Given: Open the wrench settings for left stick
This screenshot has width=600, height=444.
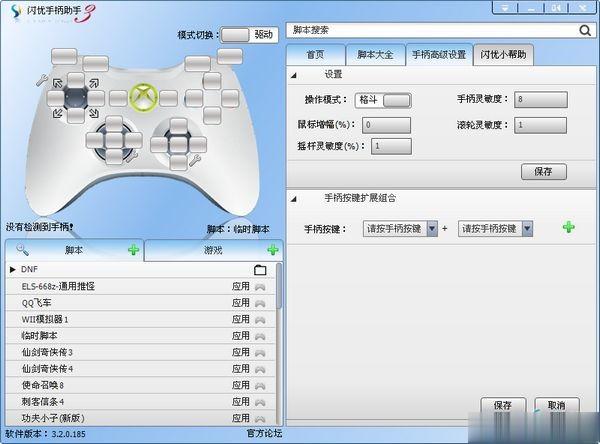Looking at the screenshot, I should pos(132,157).
